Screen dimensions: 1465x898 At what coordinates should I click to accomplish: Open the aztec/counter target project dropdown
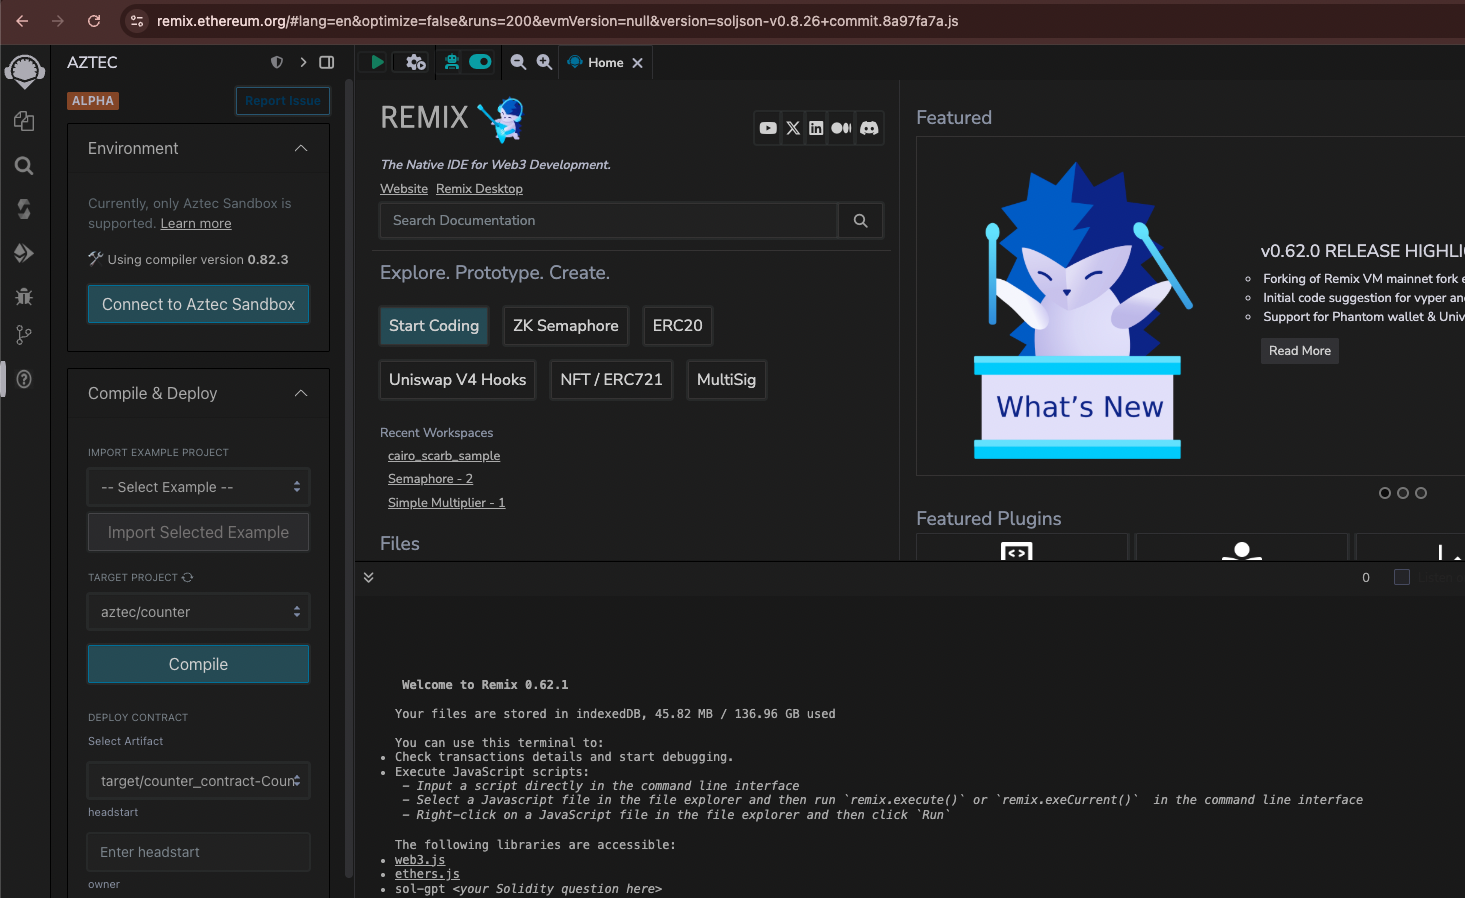tap(198, 611)
